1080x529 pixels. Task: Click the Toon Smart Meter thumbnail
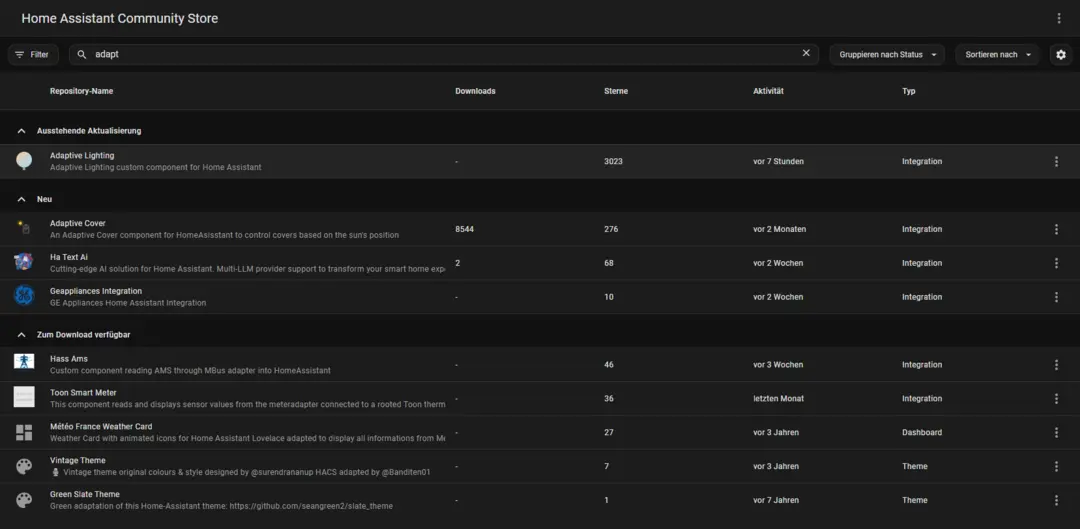click(x=24, y=397)
